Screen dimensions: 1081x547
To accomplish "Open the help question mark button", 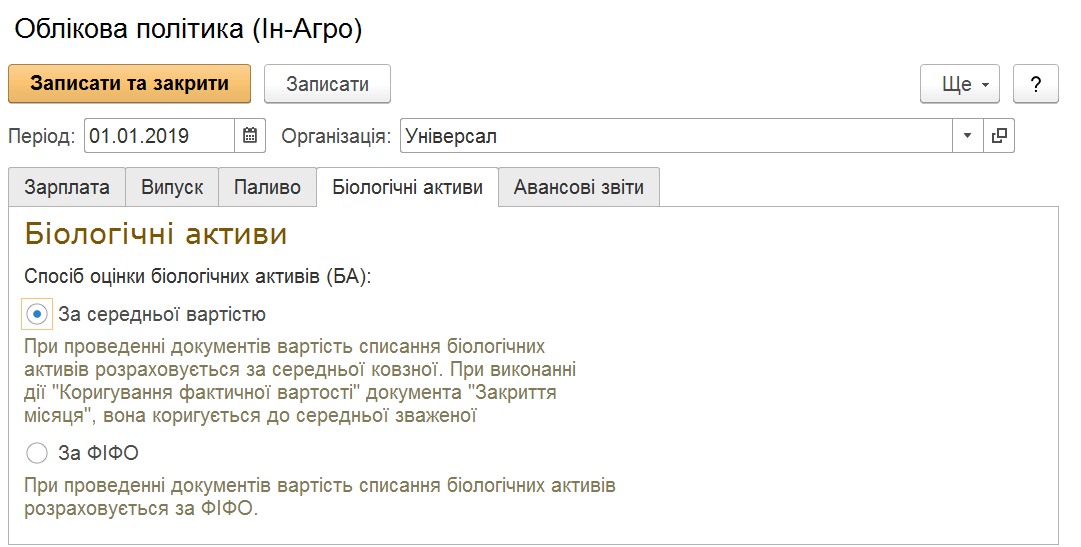I will click(1035, 84).
